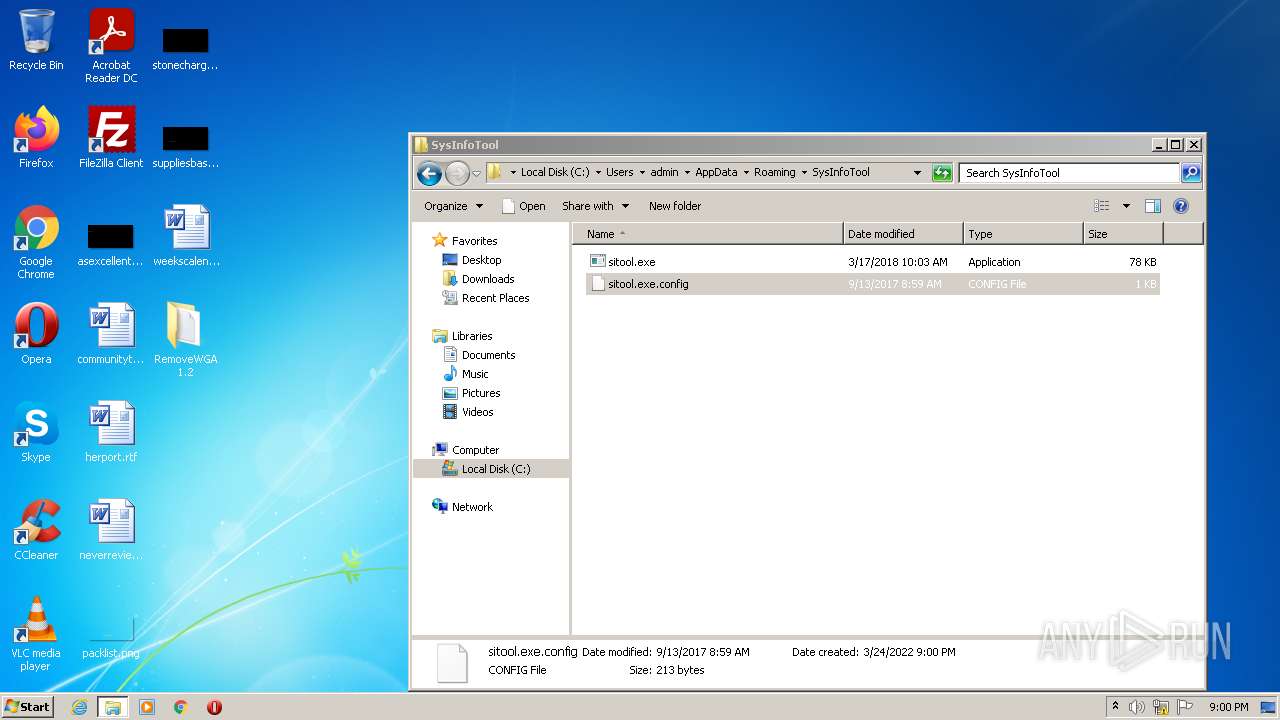This screenshot has width=1280, height=720.
Task: Click Users in the address path
Action: (619, 173)
